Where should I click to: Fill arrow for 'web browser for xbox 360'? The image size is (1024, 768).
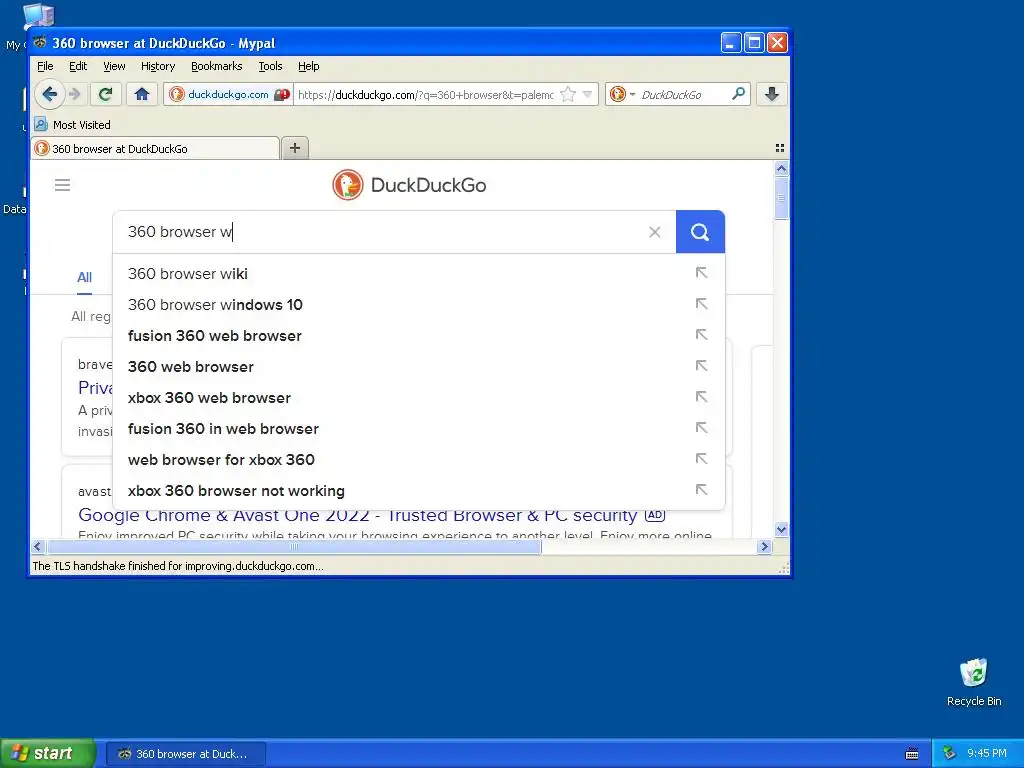(701, 459)
